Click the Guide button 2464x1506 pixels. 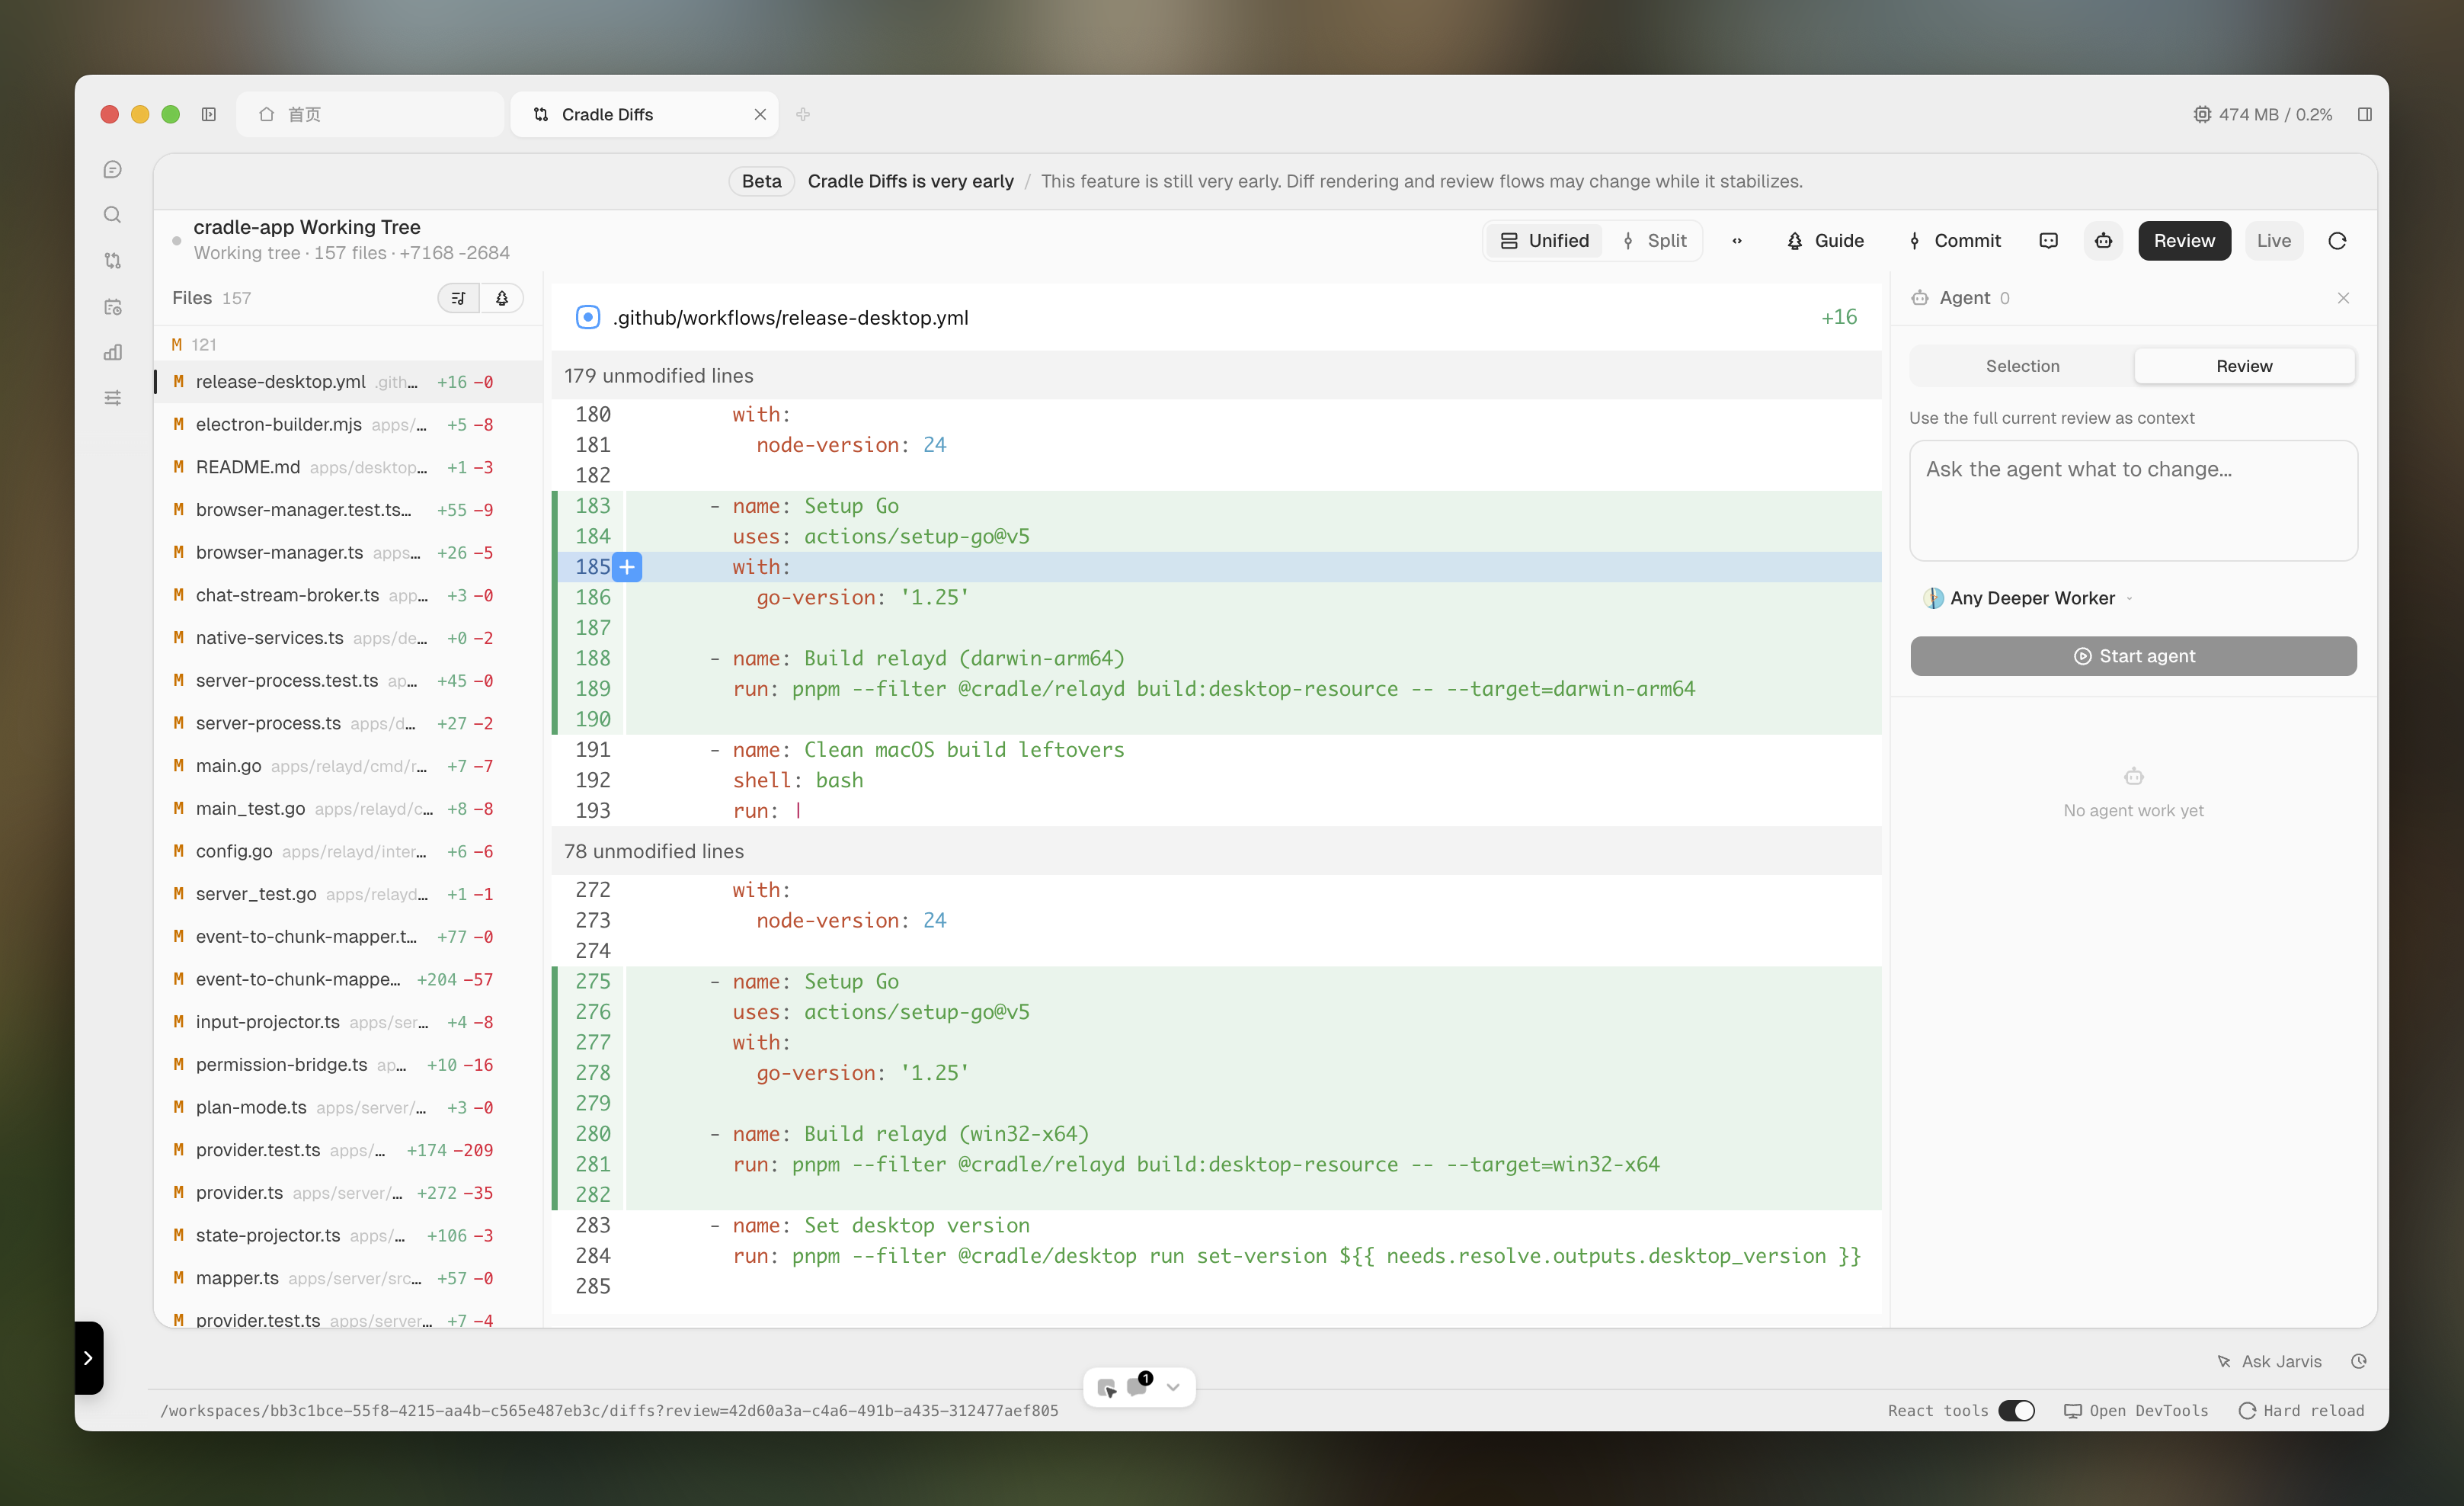(1825, 241)
